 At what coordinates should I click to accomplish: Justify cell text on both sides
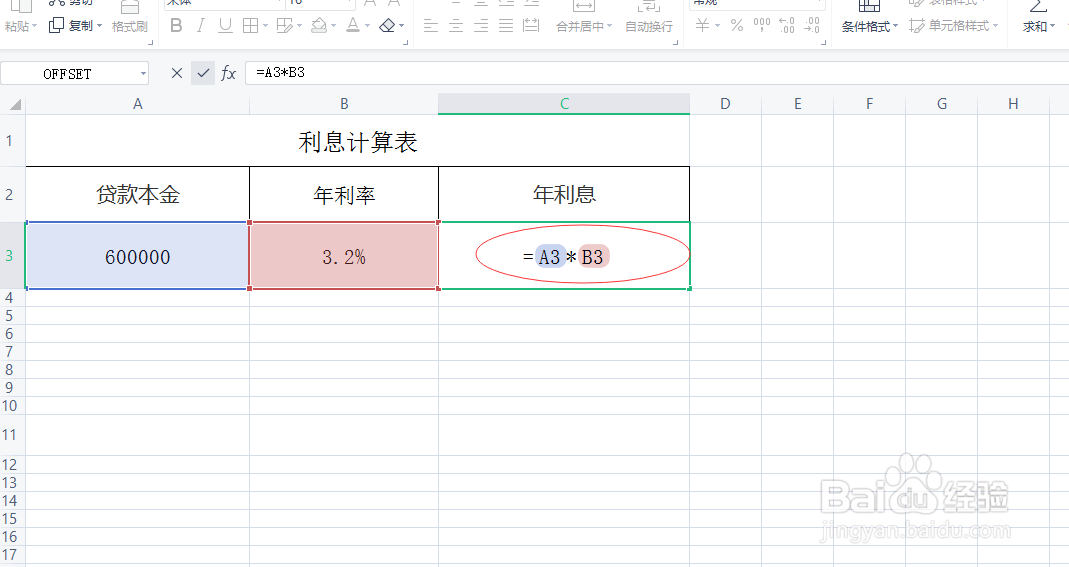(506, 26)
